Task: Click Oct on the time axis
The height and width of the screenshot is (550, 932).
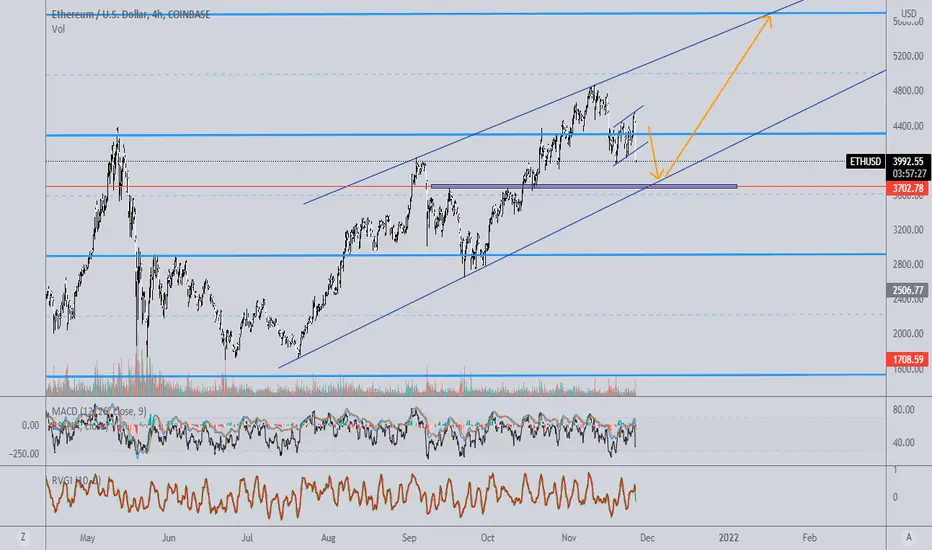Action: click(487, 538)
